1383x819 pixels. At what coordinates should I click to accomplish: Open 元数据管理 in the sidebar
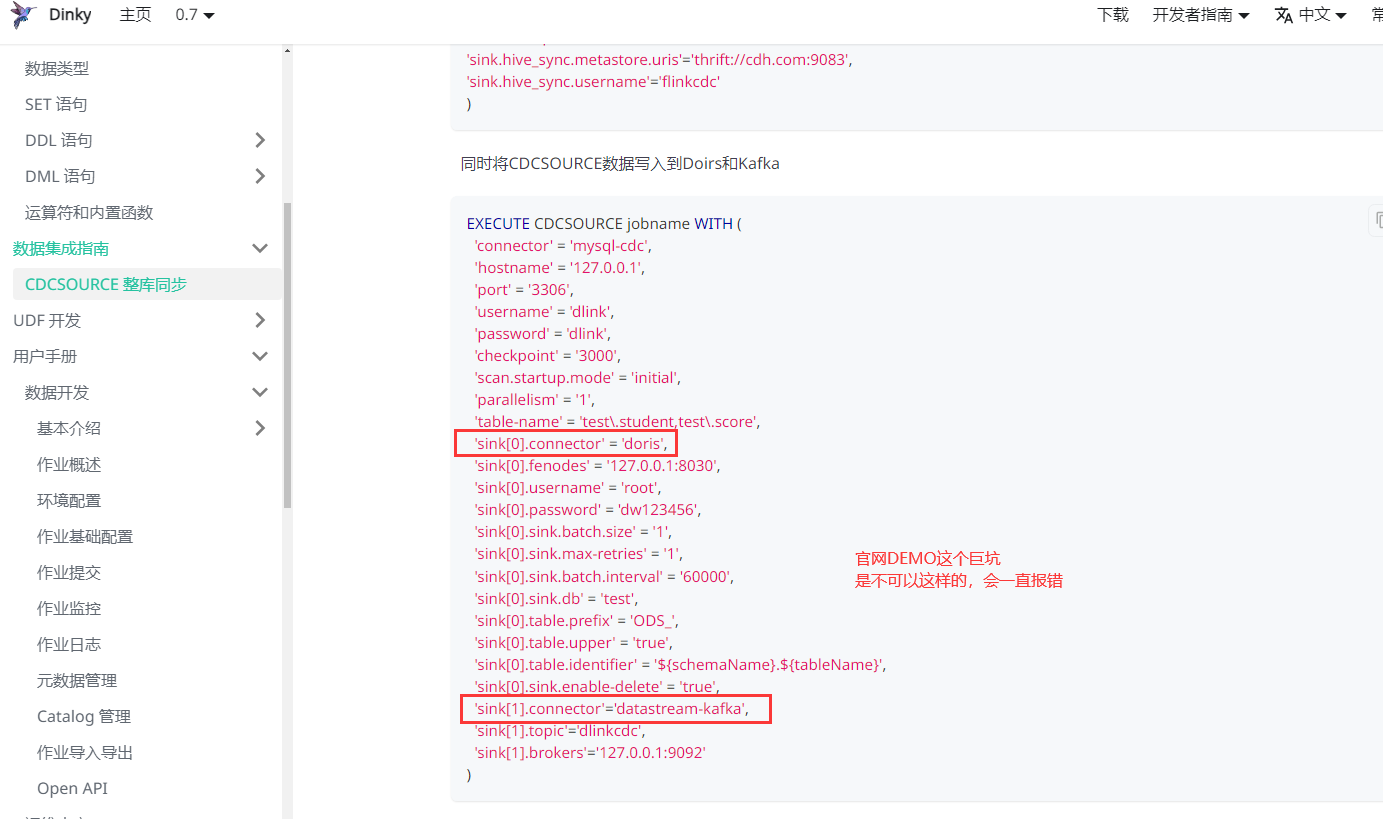77,680
